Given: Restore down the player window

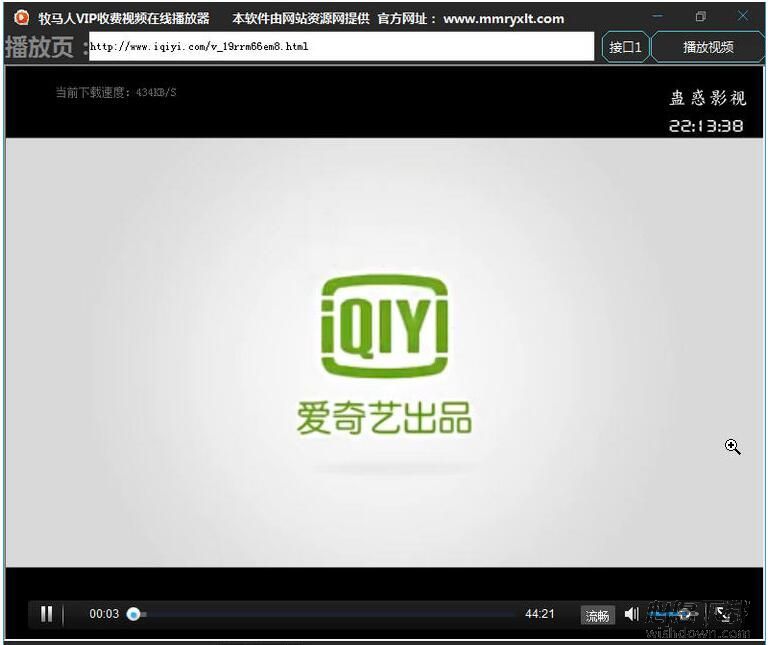Looking at the screenshot, I should pyautogui.click(x=700, y=16).
